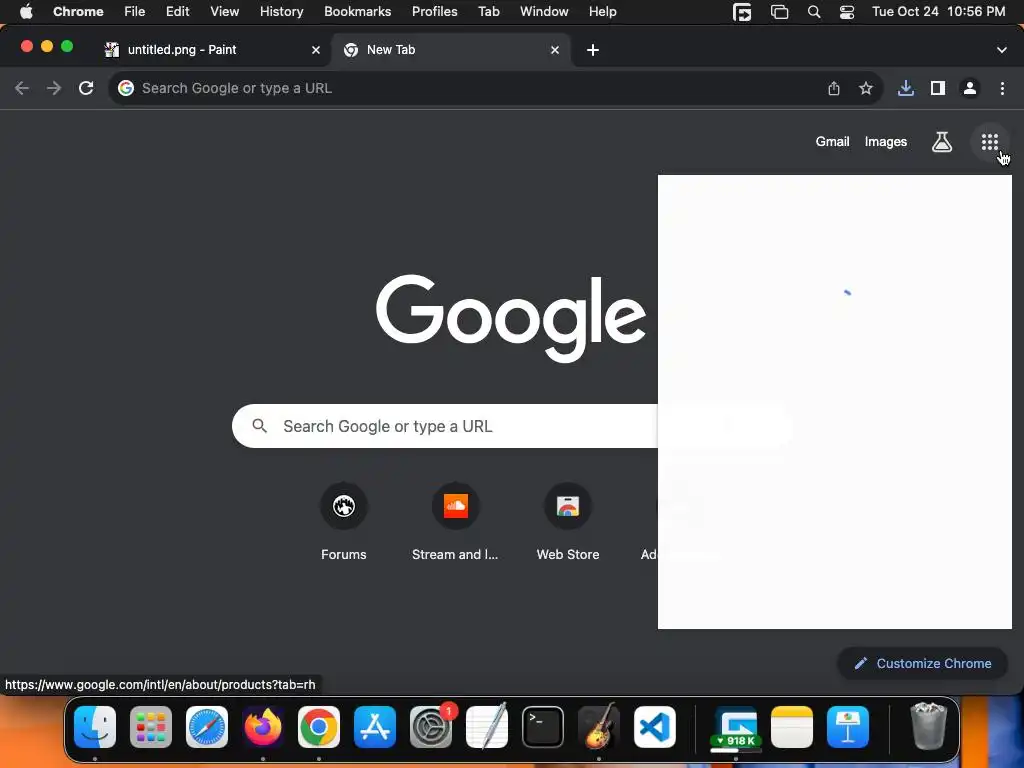The width and height of the screenshot is (1024, 768).
Task: Bookmark this tab with star icon
Action: pos(865,88)
